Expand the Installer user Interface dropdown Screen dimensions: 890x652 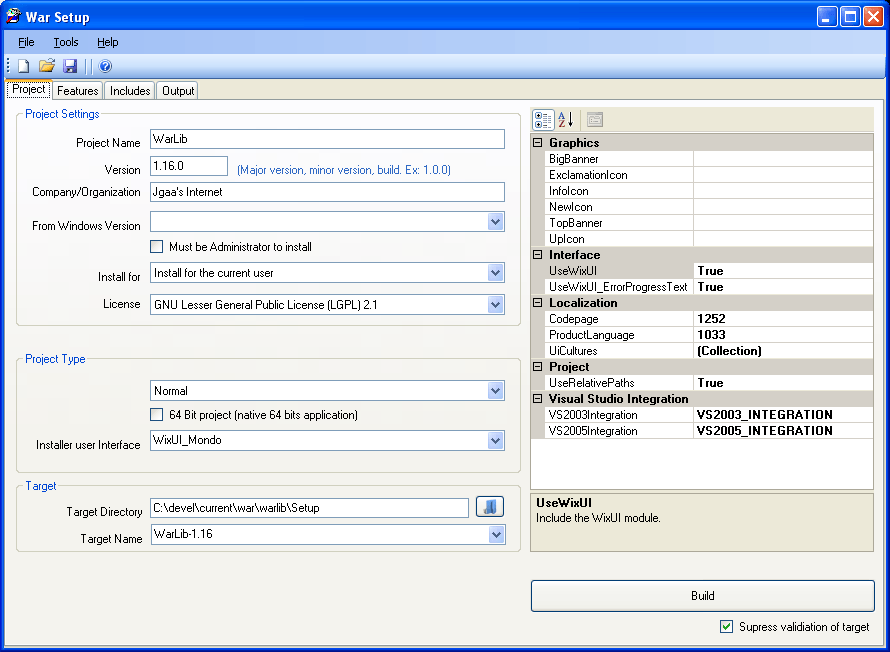496,441
